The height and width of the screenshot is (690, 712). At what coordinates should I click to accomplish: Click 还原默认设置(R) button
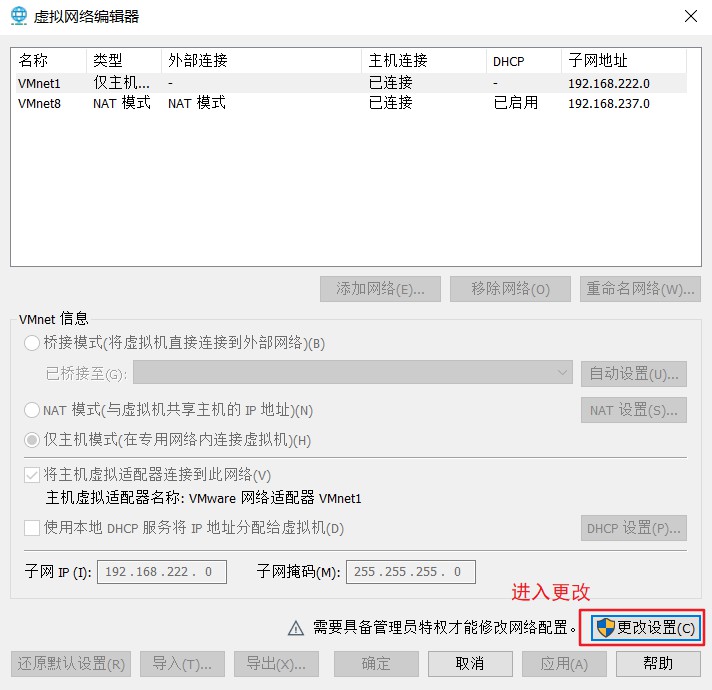71,664
